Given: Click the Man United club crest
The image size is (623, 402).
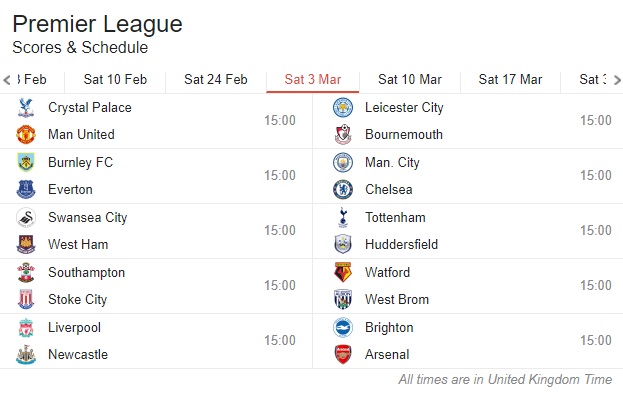Looking at the screenshot, I should click(x=26, y=134).
